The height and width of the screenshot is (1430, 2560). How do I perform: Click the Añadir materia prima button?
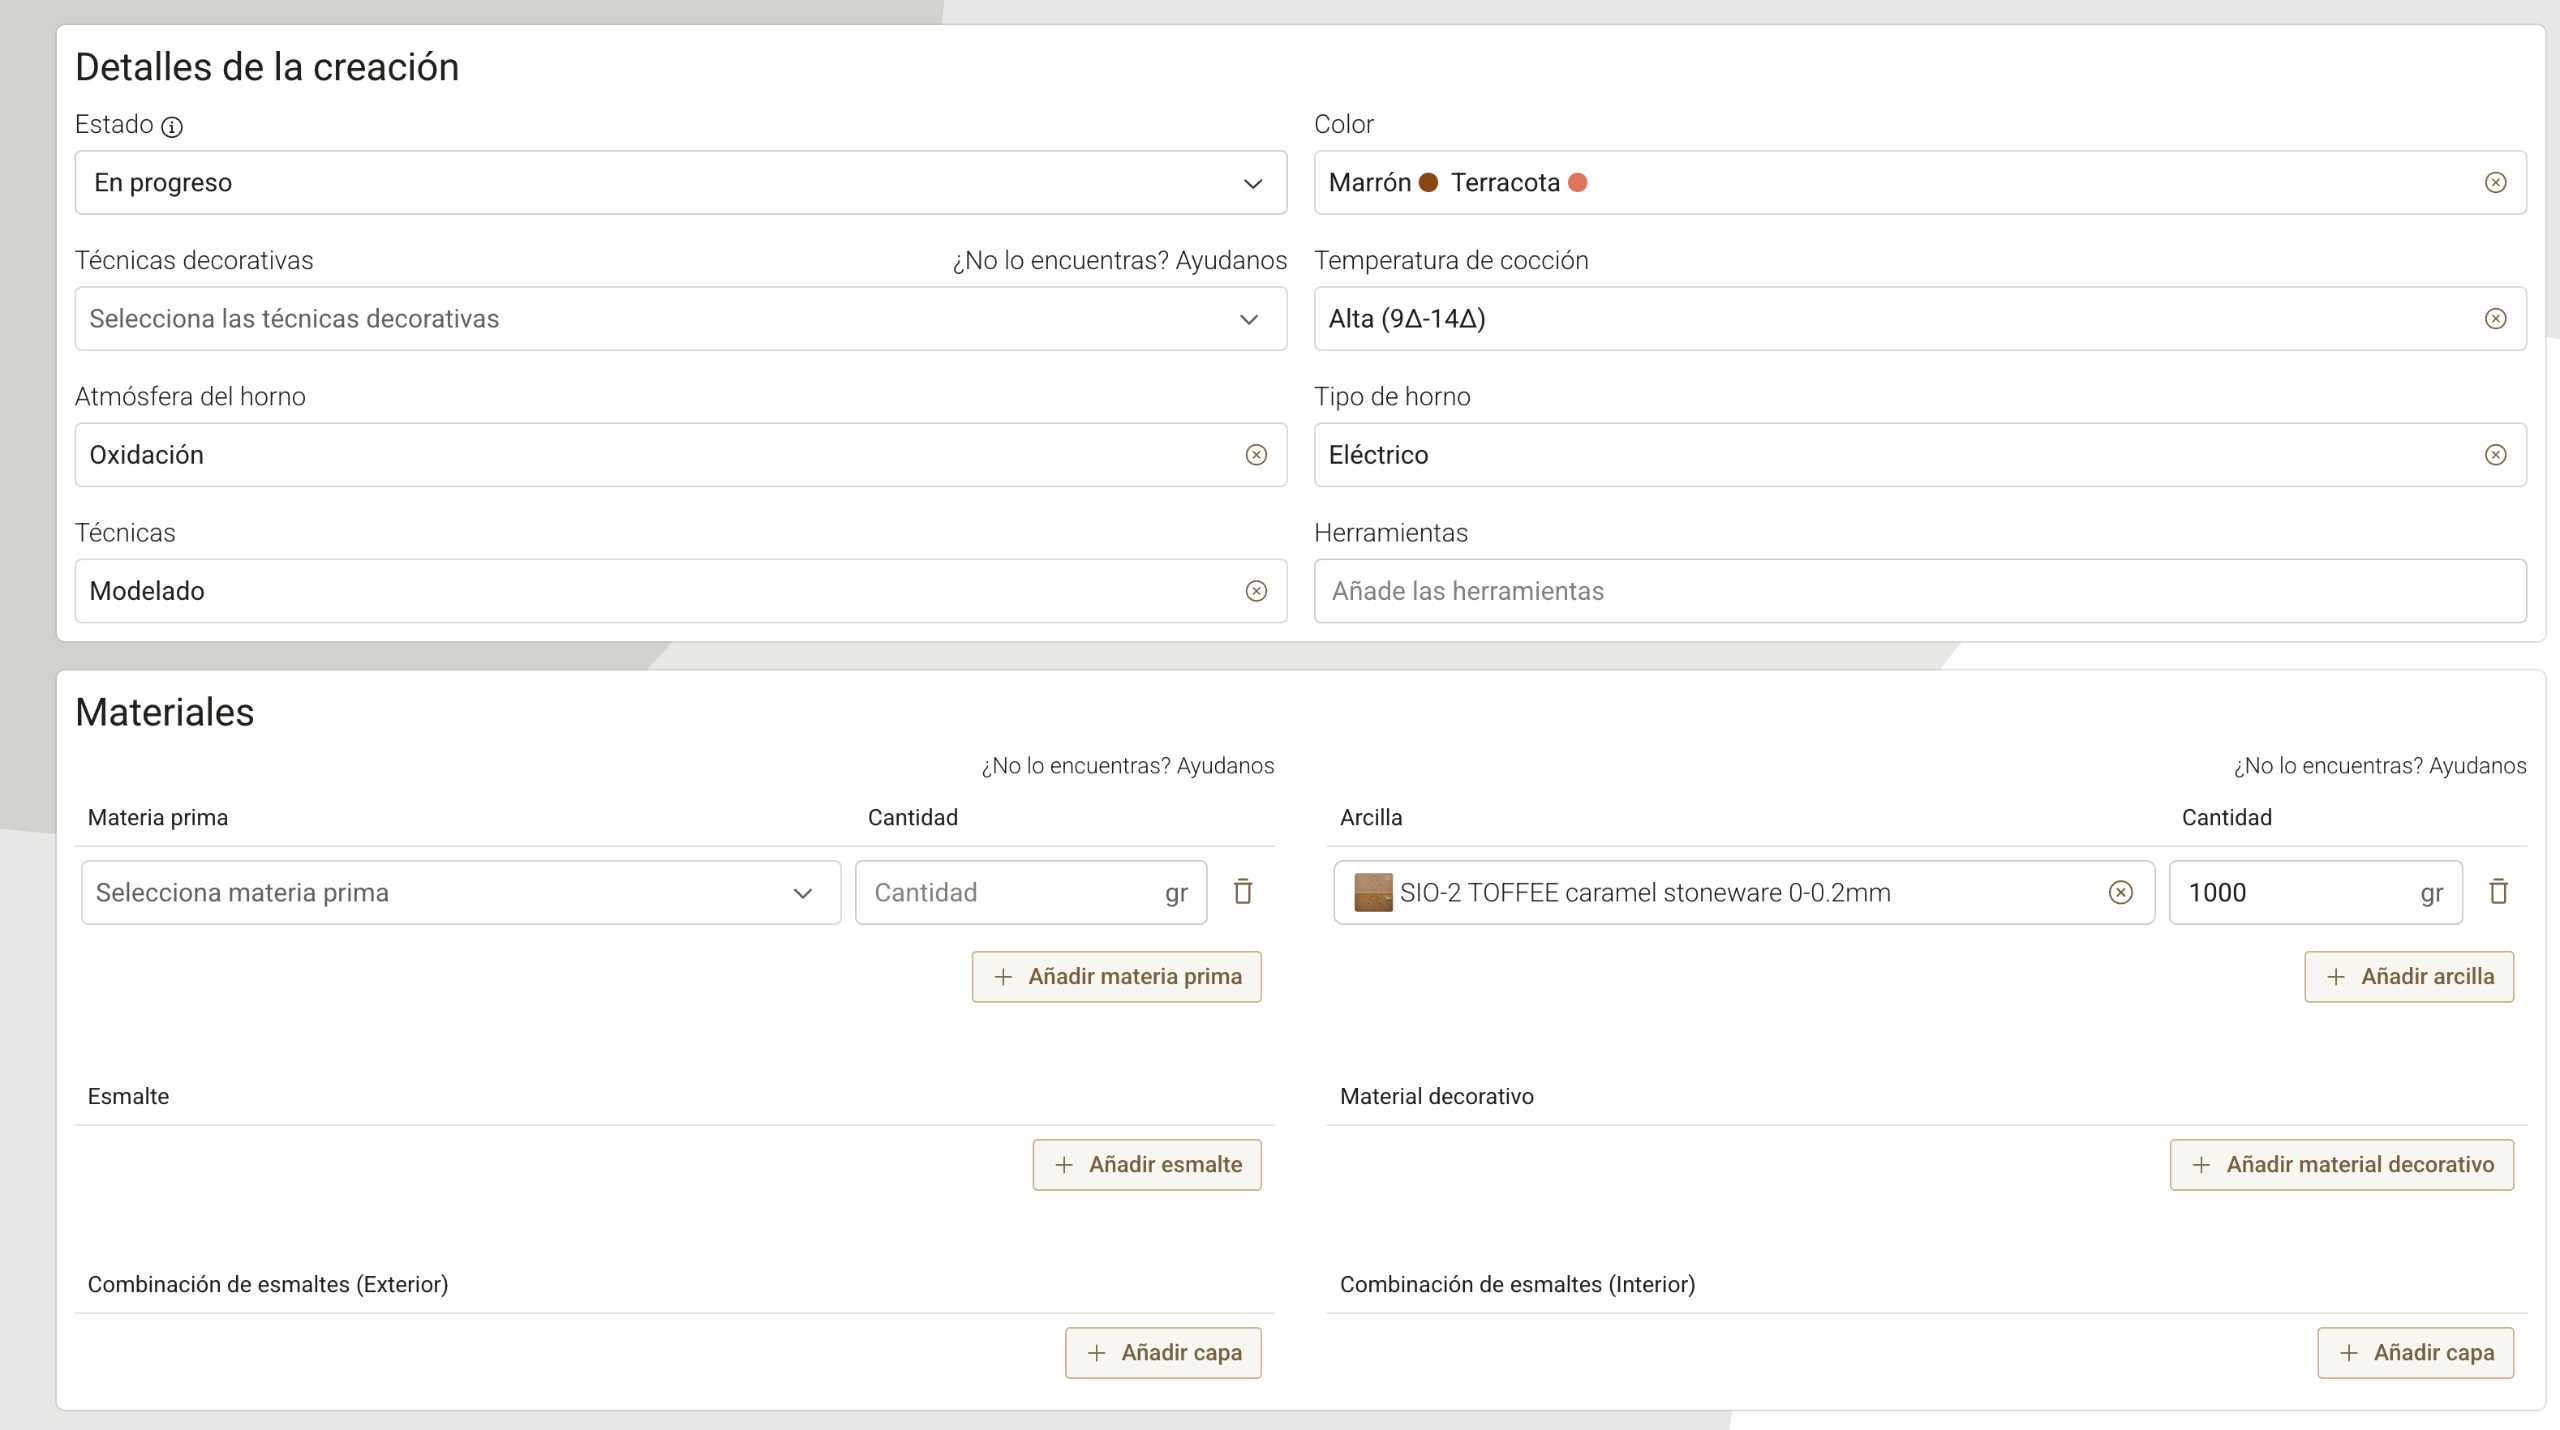point(1116,976)
